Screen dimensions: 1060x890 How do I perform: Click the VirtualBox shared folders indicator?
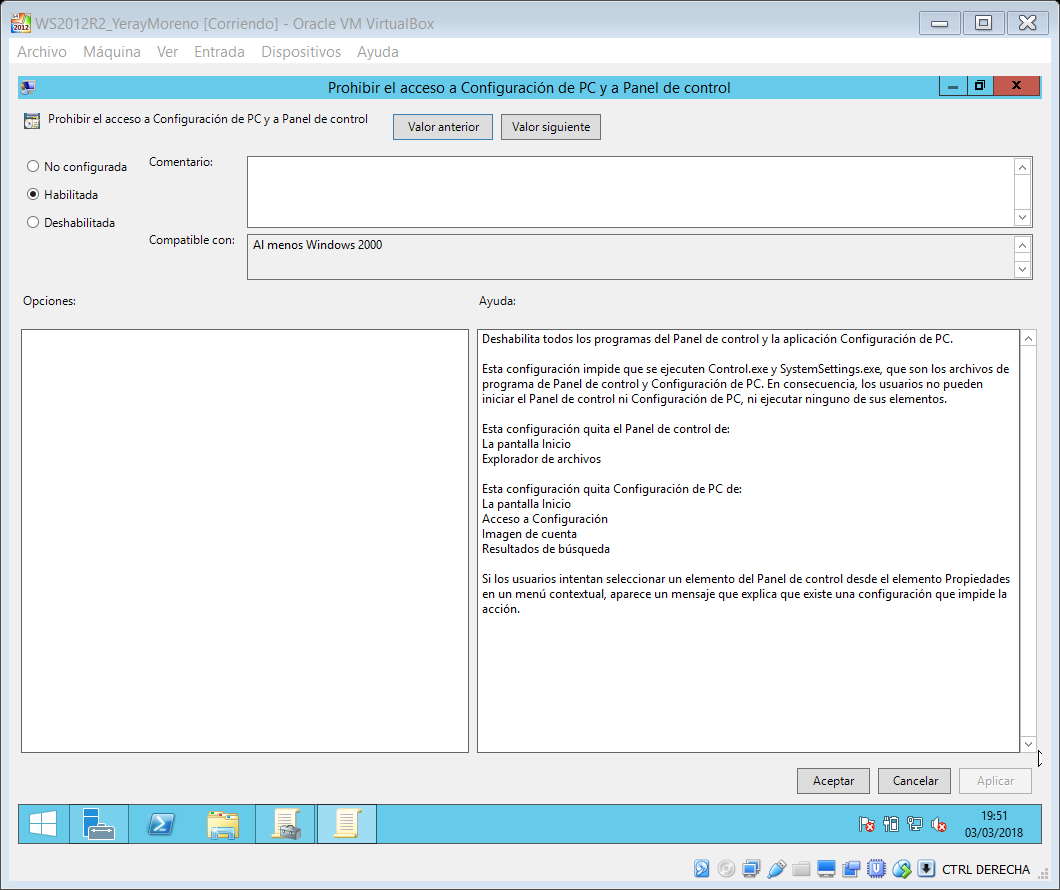click(801, 869)
